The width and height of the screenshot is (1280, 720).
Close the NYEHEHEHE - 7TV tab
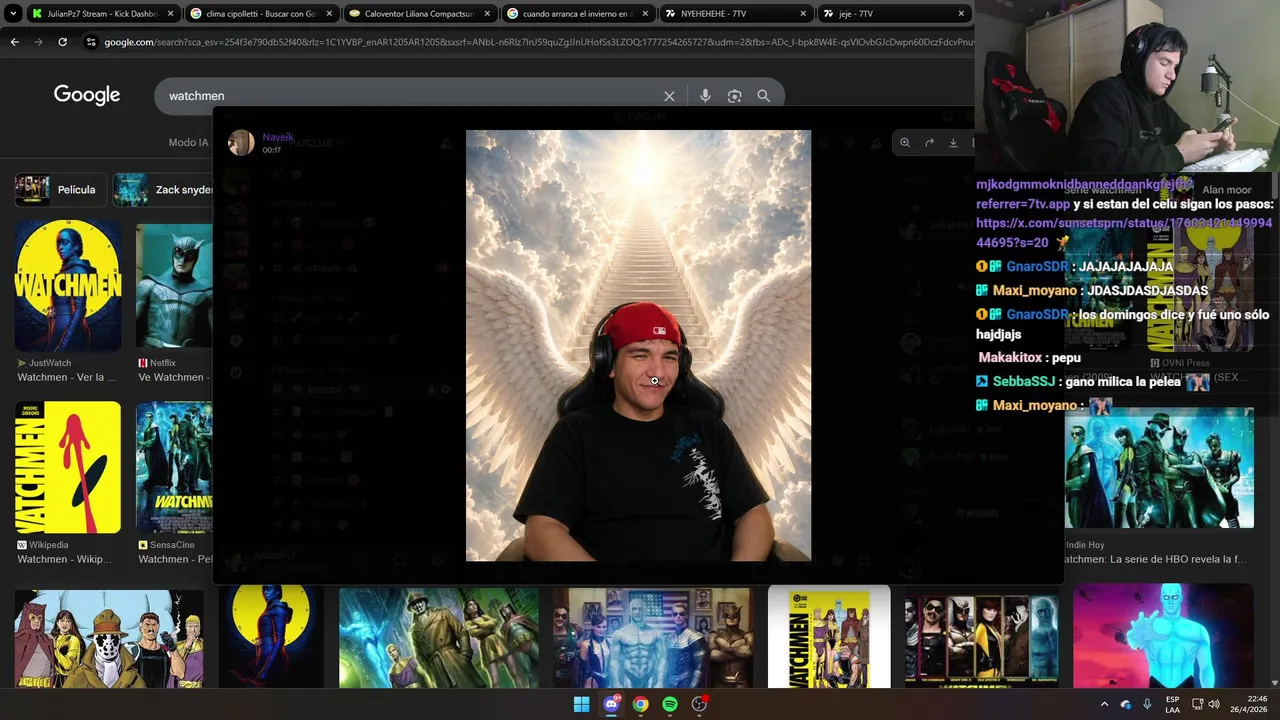coord(803,14)
